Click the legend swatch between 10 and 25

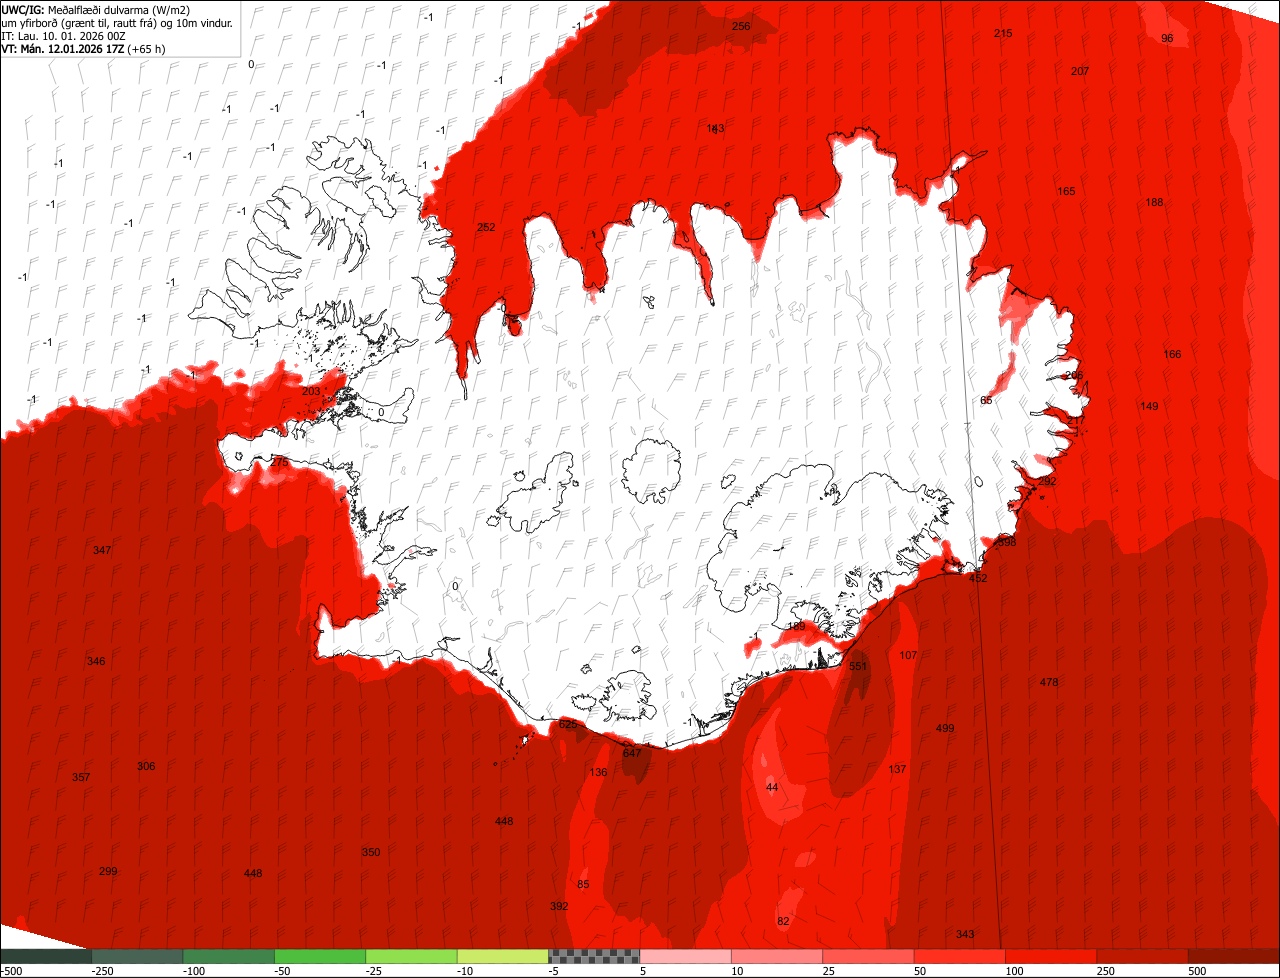pyautogui.click(x=776, y=956)
